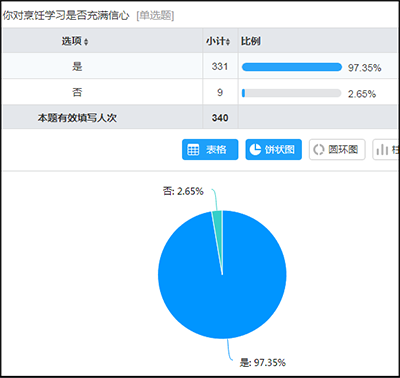The height and width of the screenshot is (378, 400).
Task: Click the 本题有效填写人次 row label
Action: (77, 118)
